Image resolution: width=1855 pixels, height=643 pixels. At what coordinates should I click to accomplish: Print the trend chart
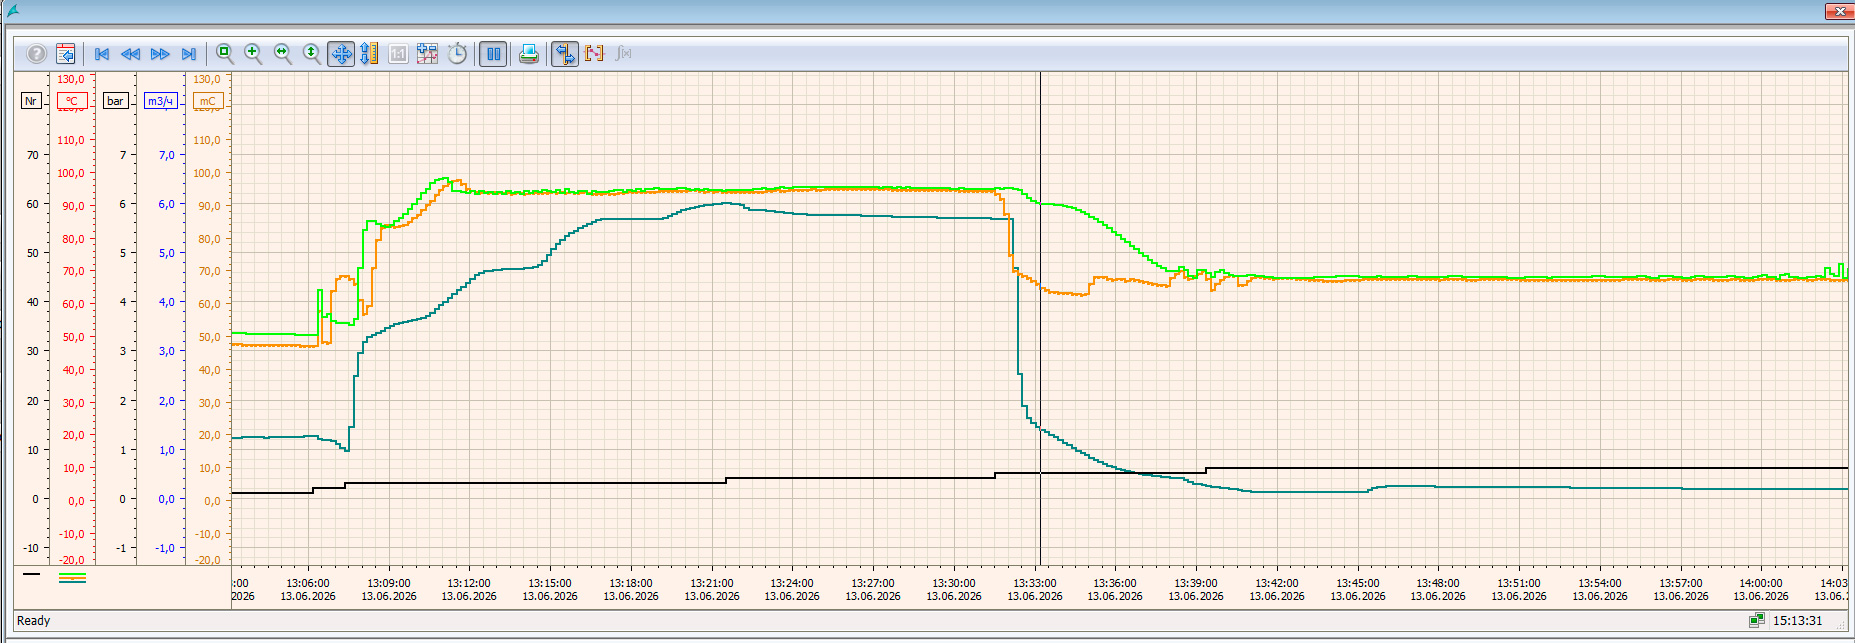(529, 54)
